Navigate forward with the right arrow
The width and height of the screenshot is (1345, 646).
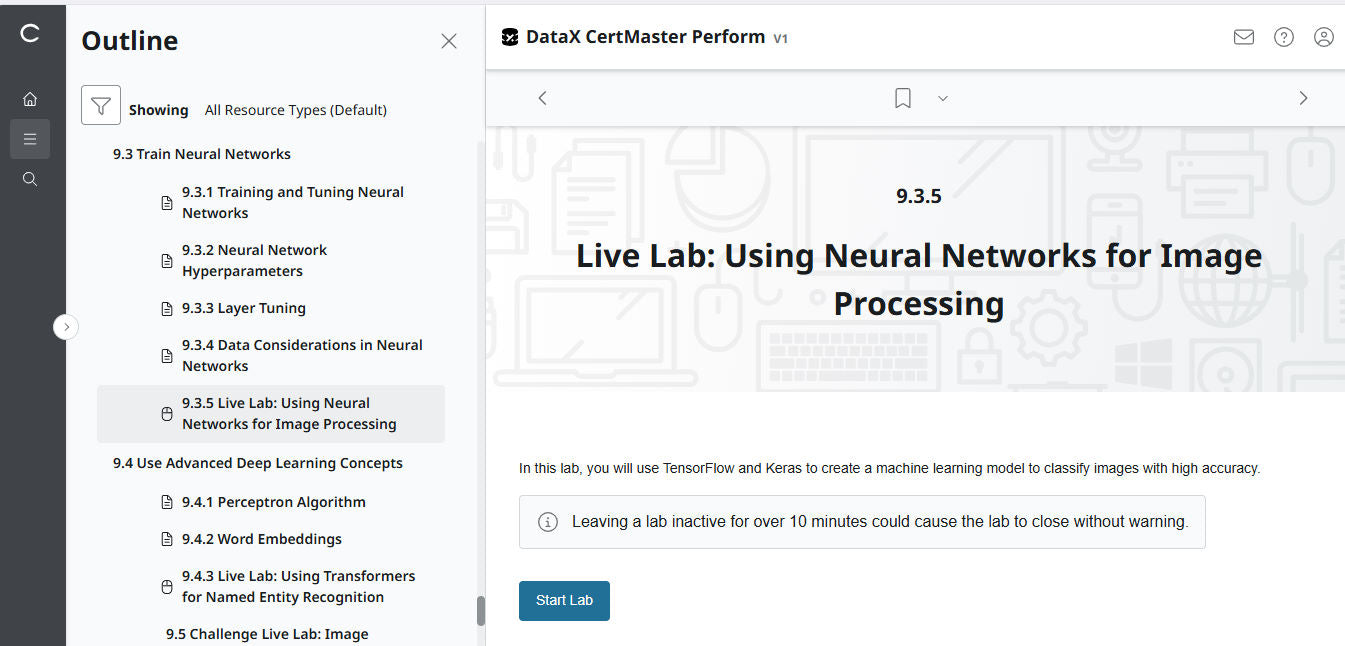click(1303, 97)
